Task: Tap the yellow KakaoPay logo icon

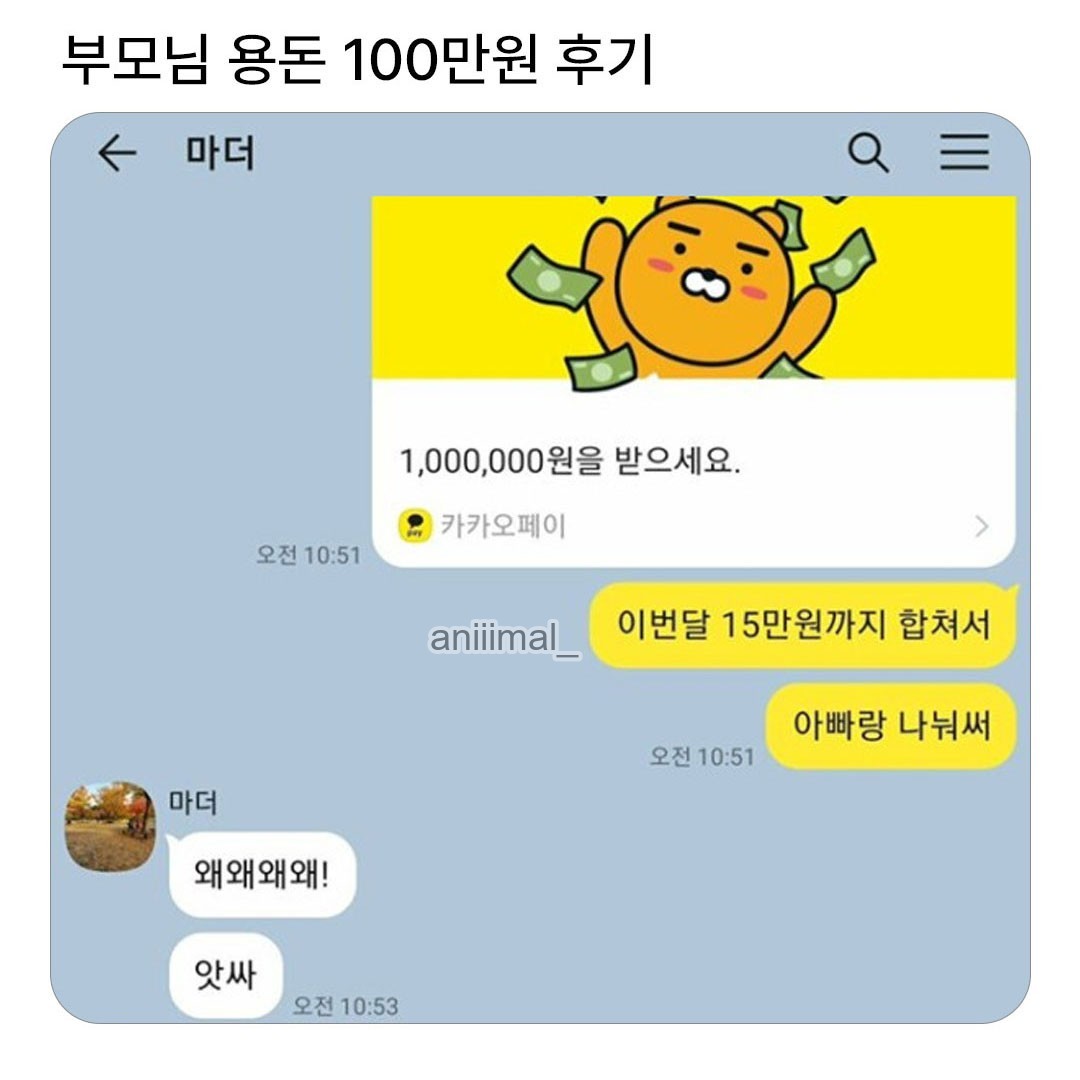Action: [415, 526]
